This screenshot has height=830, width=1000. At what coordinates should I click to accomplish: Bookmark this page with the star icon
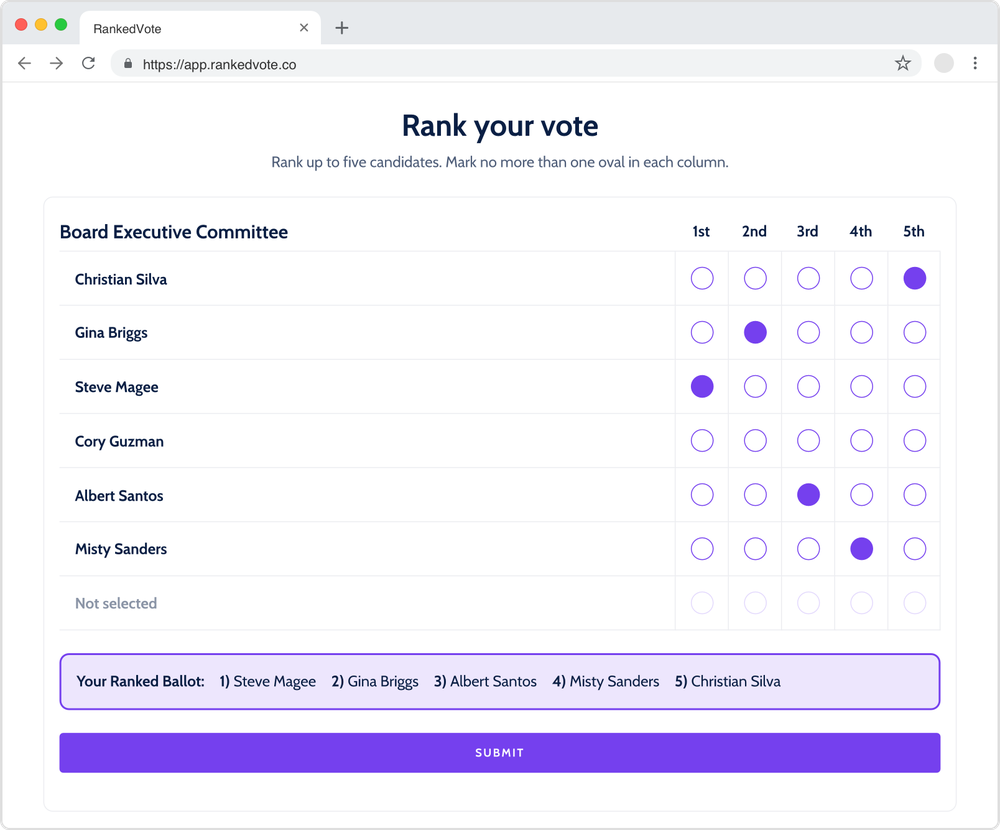[903, 64]
